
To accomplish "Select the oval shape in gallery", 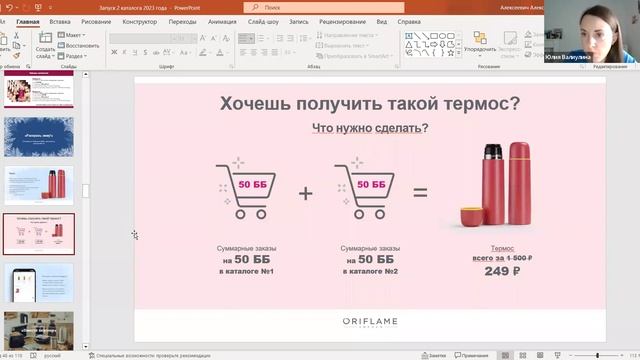I will coord(442,36).
